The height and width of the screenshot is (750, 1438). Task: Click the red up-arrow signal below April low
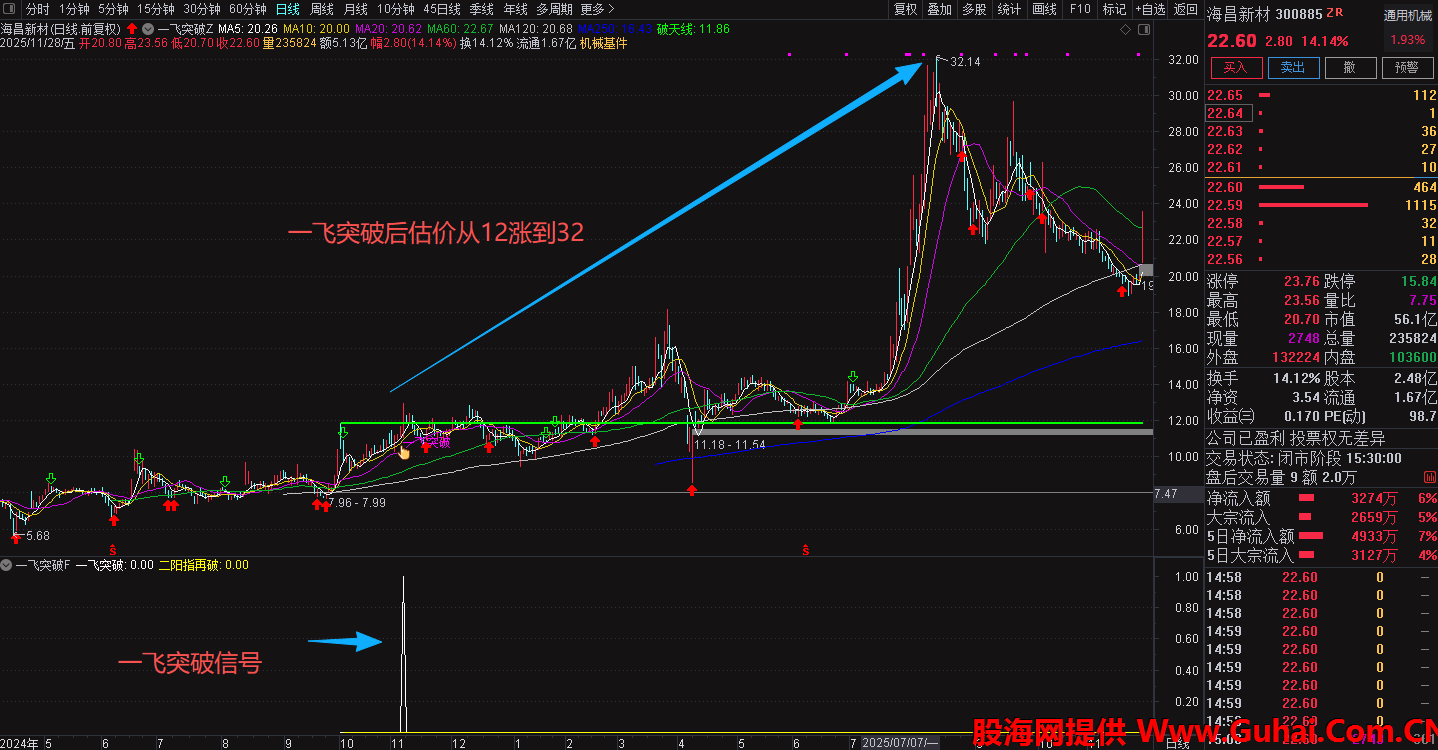(692, 490)
